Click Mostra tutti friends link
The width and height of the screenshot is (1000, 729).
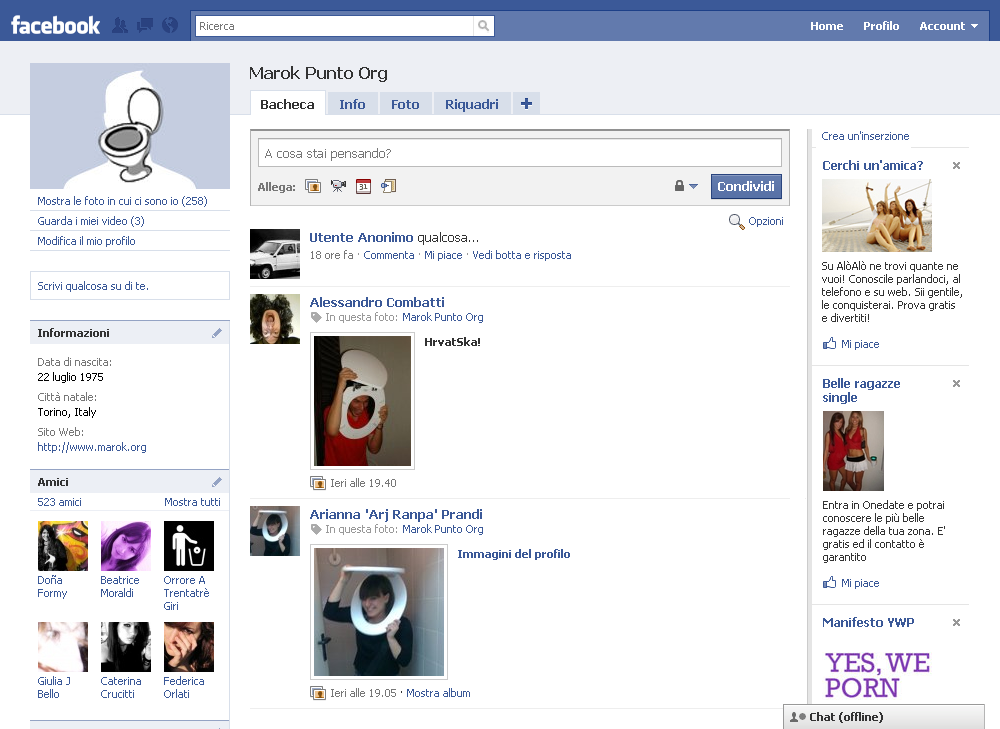(x=193, y=502)
